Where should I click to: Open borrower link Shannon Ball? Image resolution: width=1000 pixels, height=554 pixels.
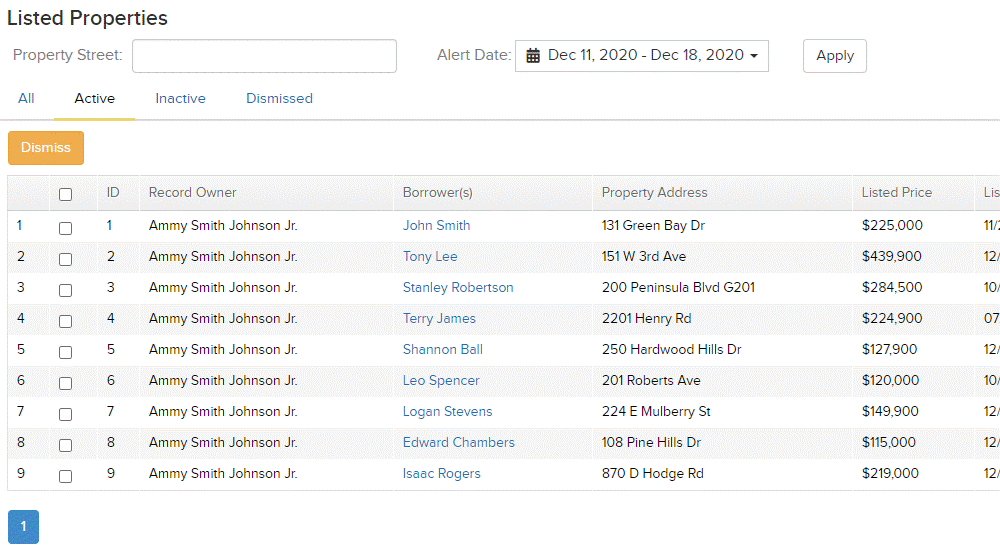[443, 349]
